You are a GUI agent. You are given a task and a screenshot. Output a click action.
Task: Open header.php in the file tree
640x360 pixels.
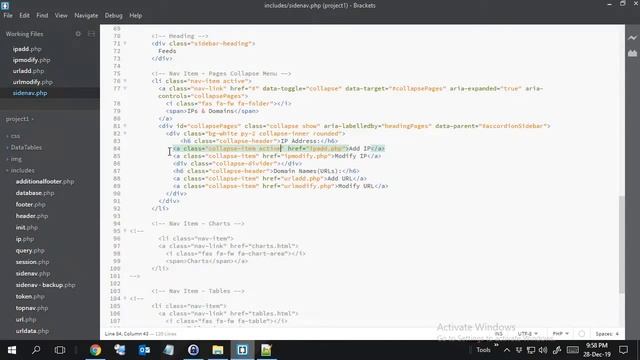[x=32, y=216]
